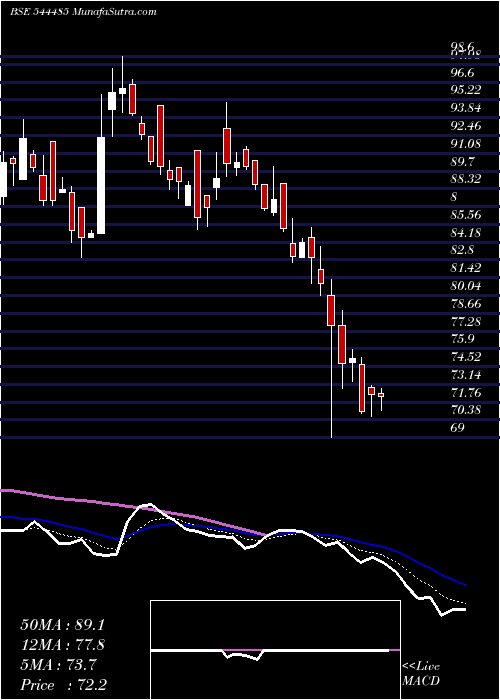The image size is (500, 700).
Task: Click the 91.08 price axis label
Action: 466,144
